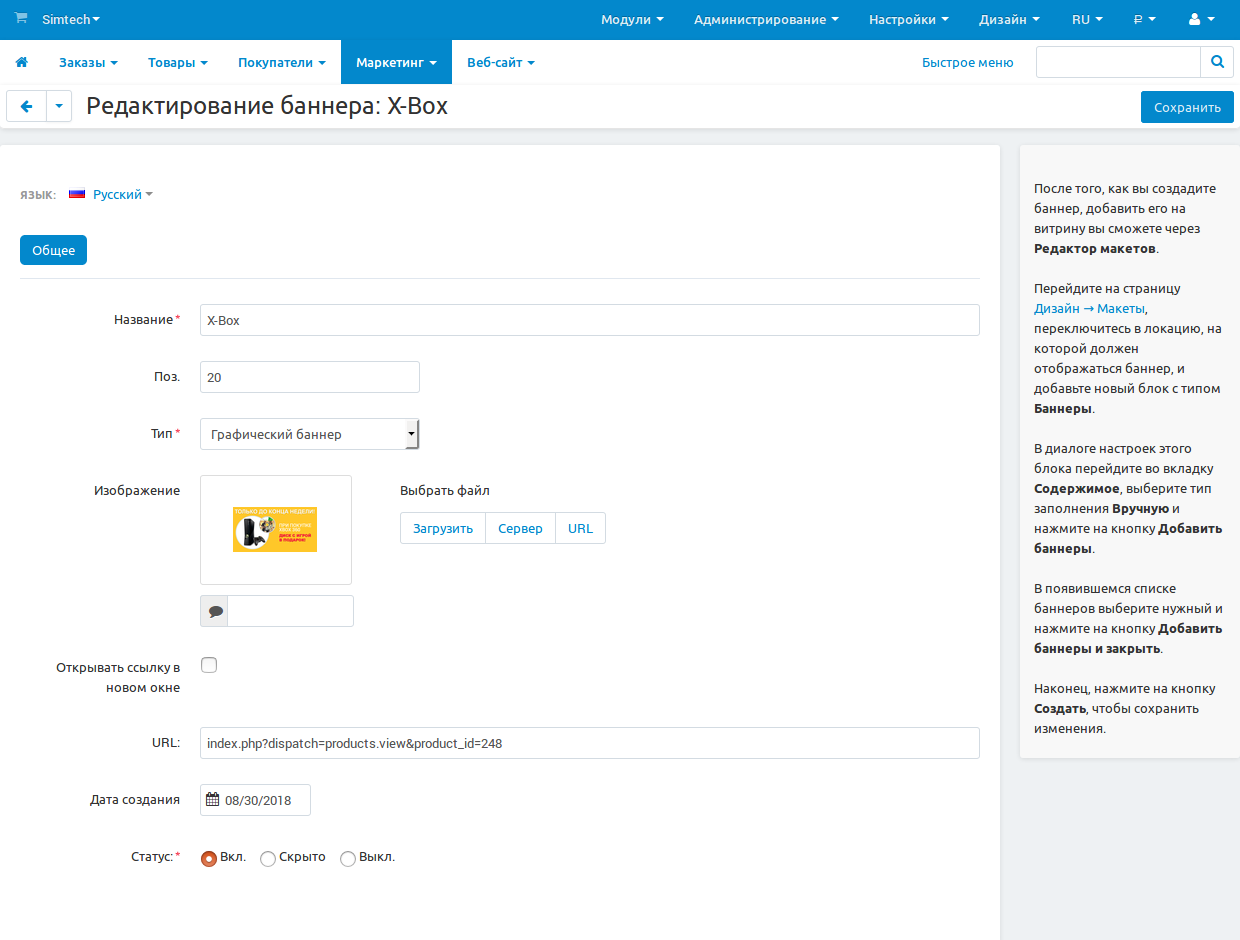The height and width of the screenshot is (940, 1240).
Task: Expand the dropdown caret next to back button
Action: (59, 106)
